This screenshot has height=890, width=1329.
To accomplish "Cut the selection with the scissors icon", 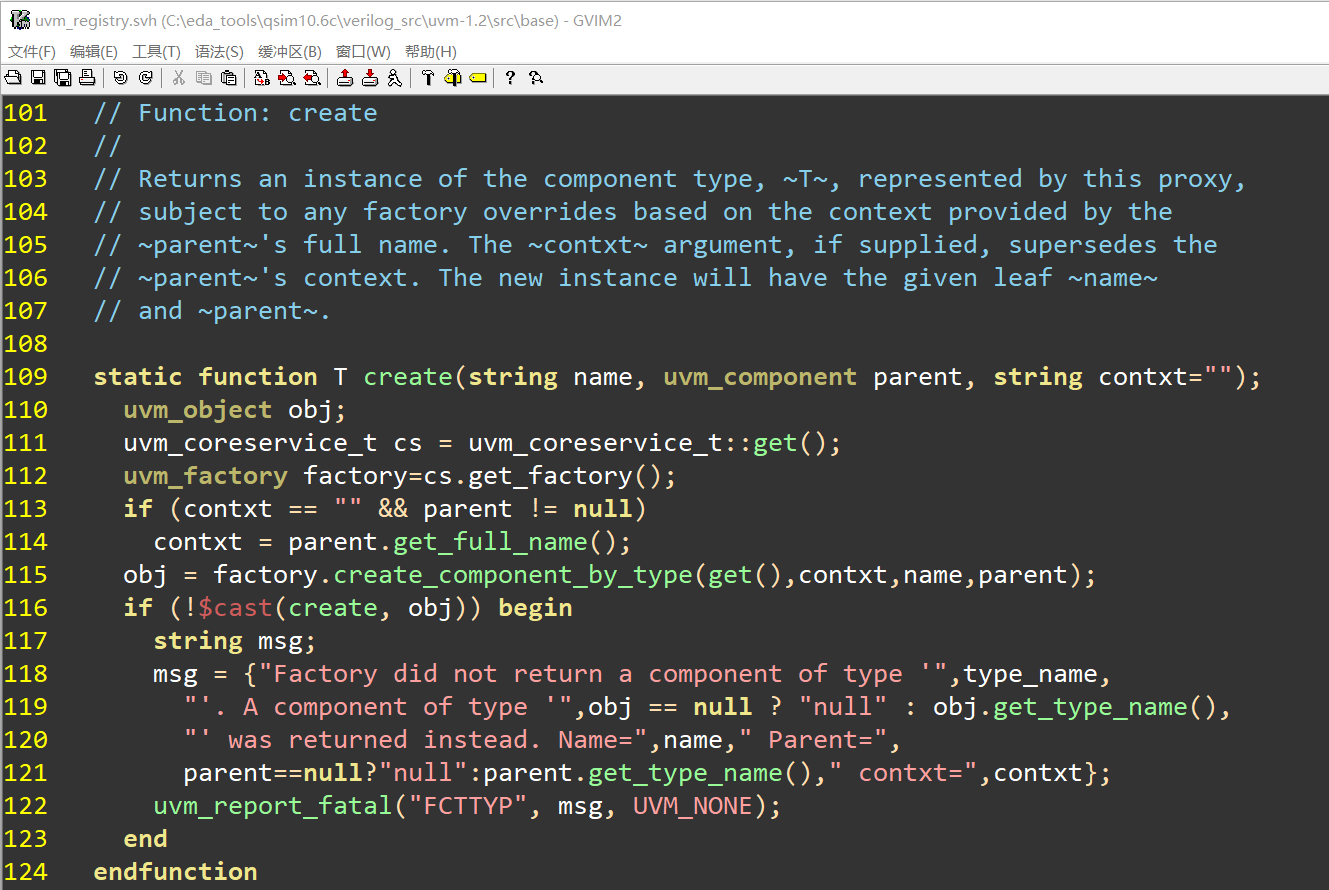I will pos(179,78).
